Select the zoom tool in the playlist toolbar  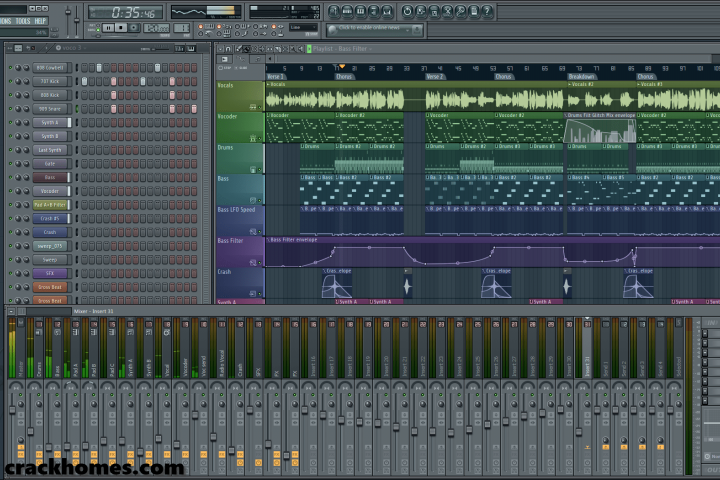point(293,49)
